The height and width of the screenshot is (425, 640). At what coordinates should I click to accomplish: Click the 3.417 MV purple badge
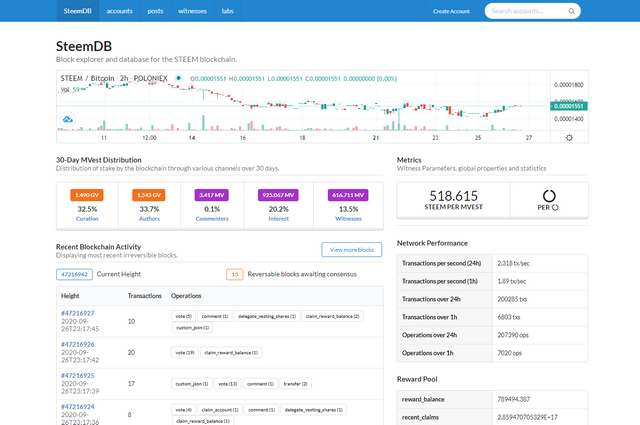(211, 195)
